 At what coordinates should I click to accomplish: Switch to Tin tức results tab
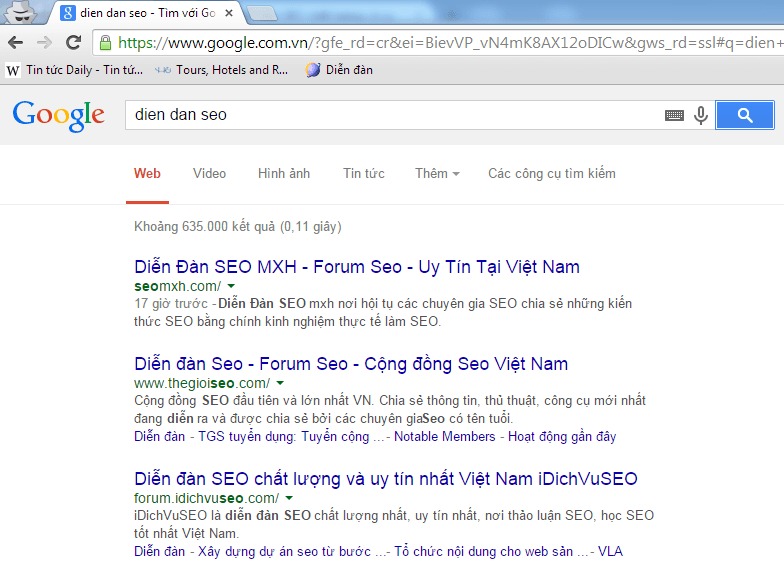pos(364,174)
